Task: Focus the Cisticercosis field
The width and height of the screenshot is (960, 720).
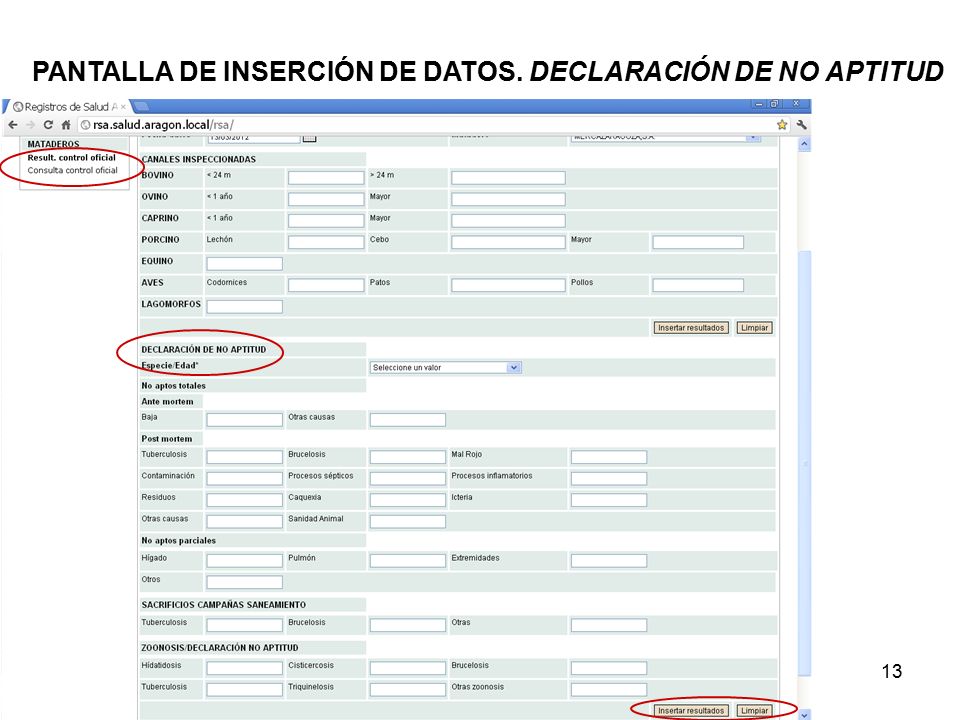Action: 408,667
